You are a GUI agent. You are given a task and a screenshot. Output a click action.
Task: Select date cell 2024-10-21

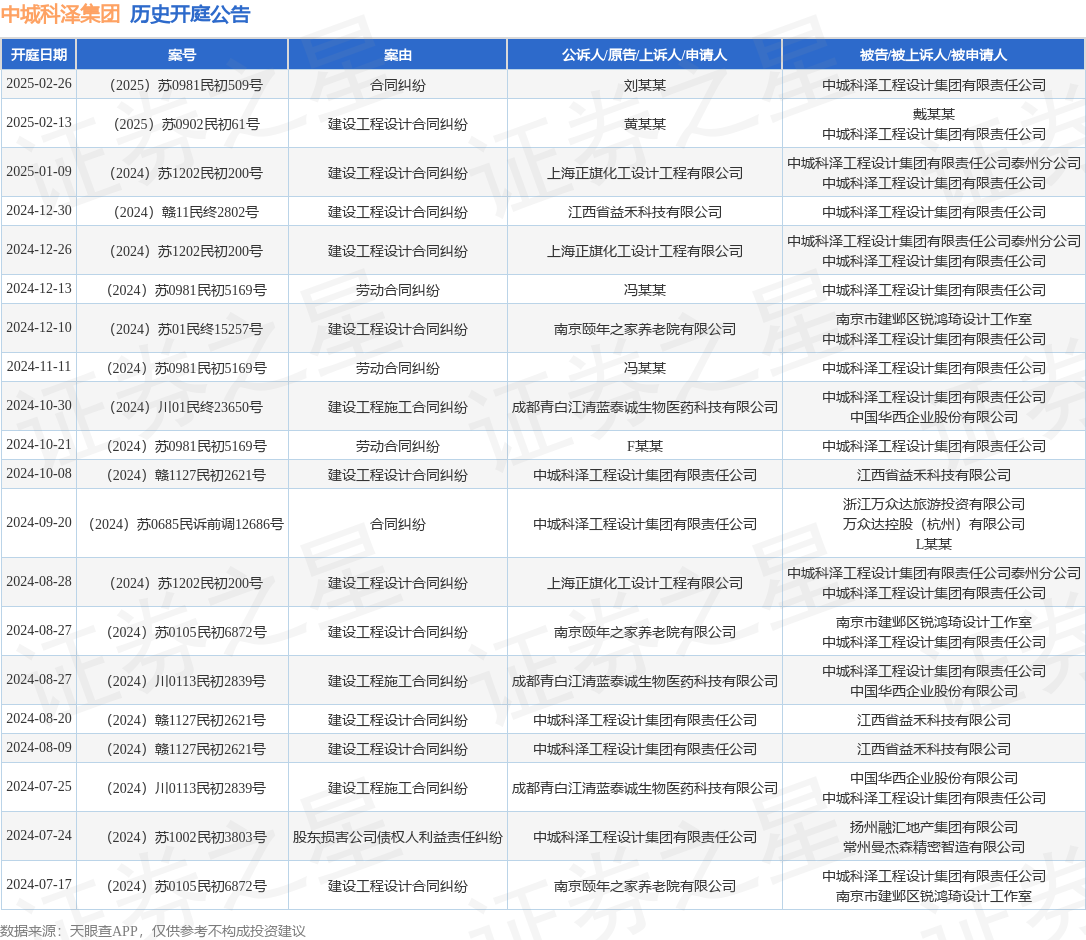click(x=39, y=445)
